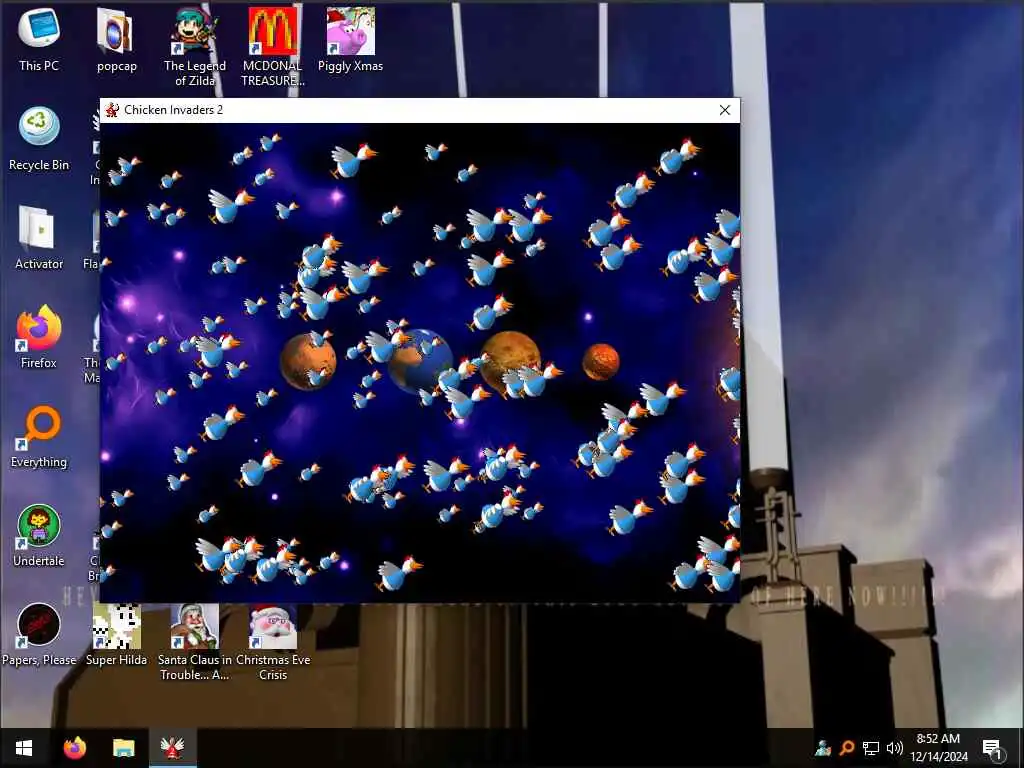The height and width of the screenshot is (768, 1024).
Task: Open File Explorer from the taskbar
Action: click(123, 748)
